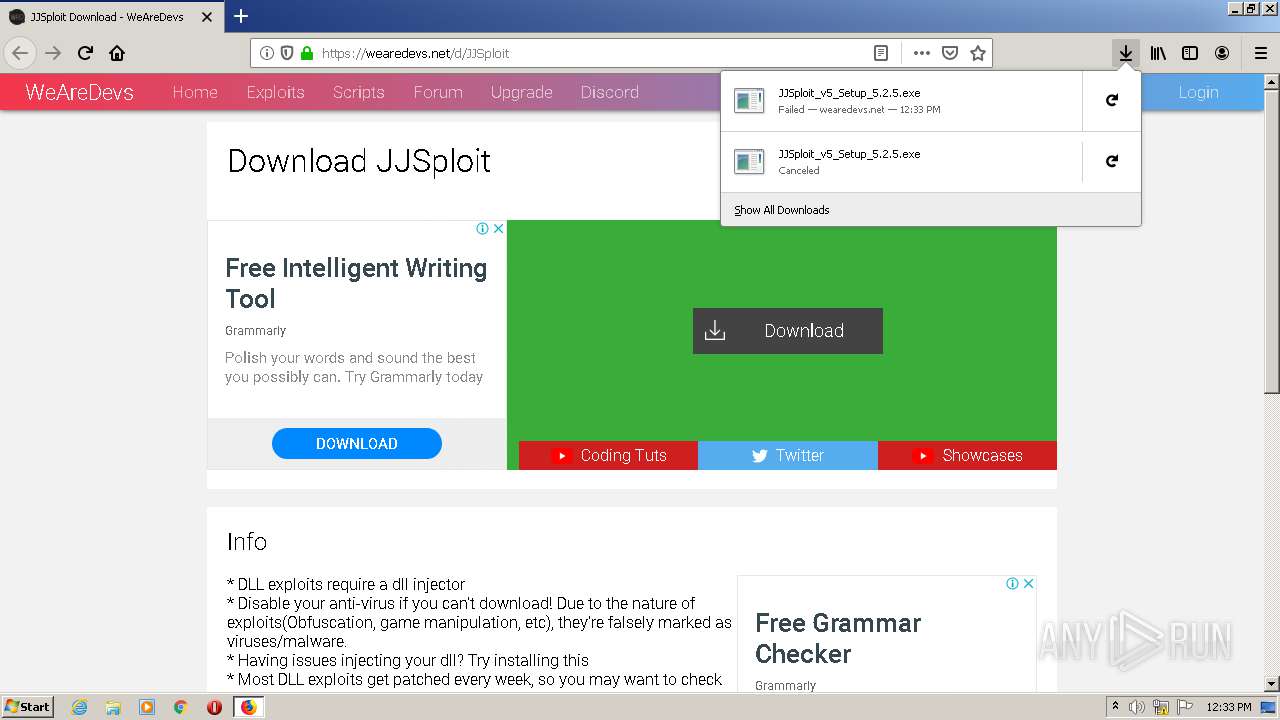Open the network tray icon
1280x720 pixels.
[1161, 707]
